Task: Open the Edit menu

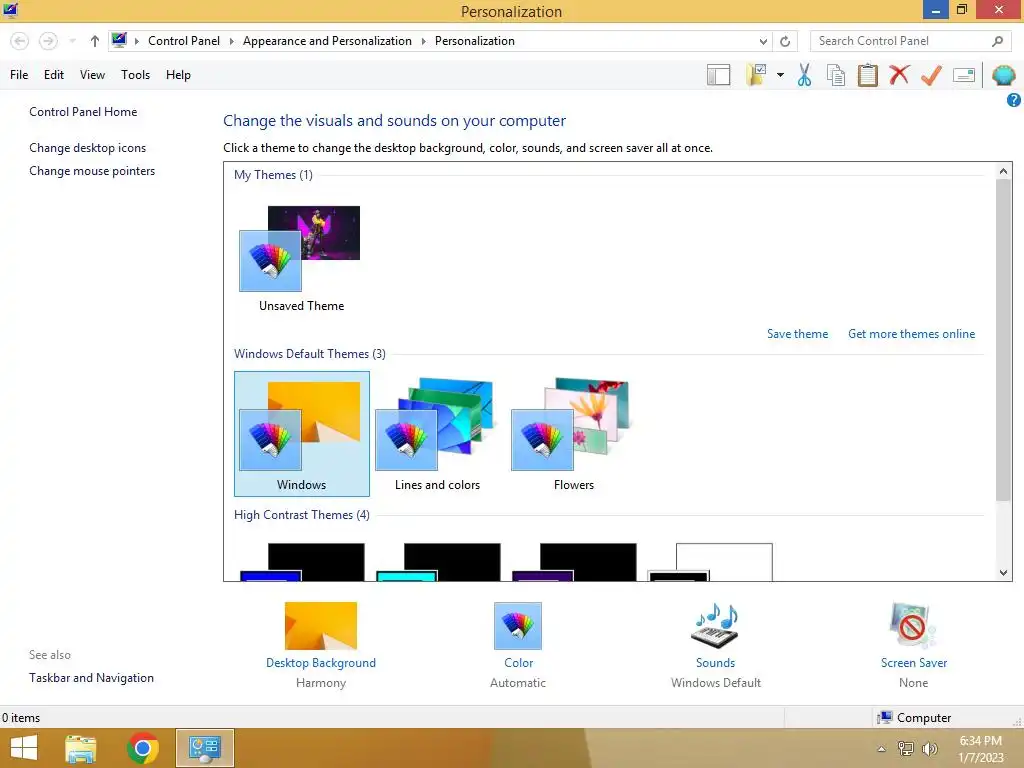Action: pos(54,74)
